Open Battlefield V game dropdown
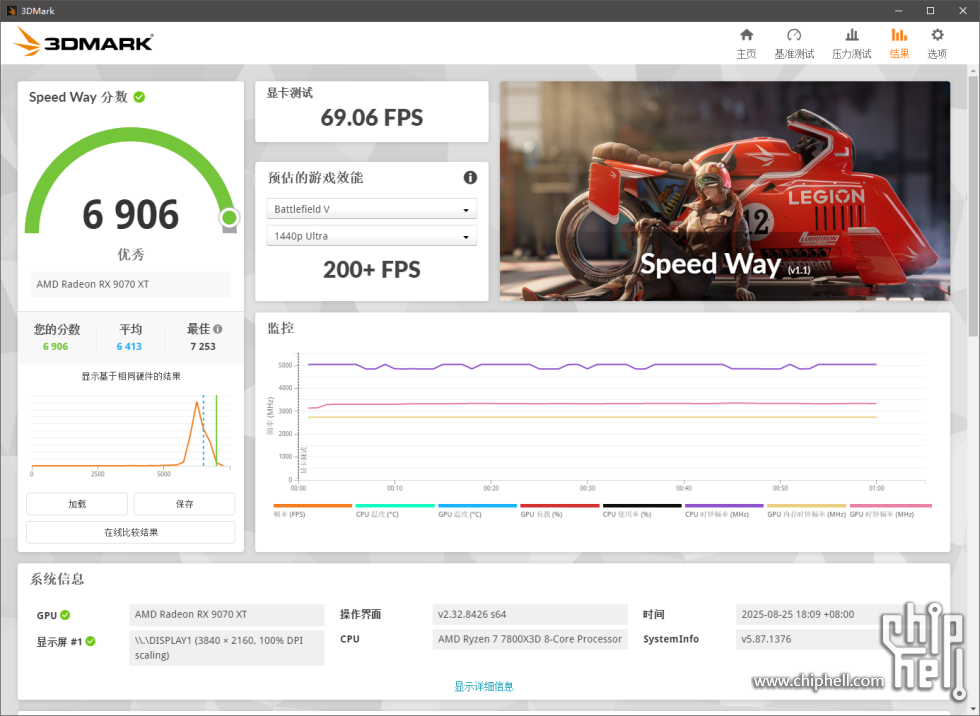The height and width of the screenshot is (716, 980). point(371,209)
